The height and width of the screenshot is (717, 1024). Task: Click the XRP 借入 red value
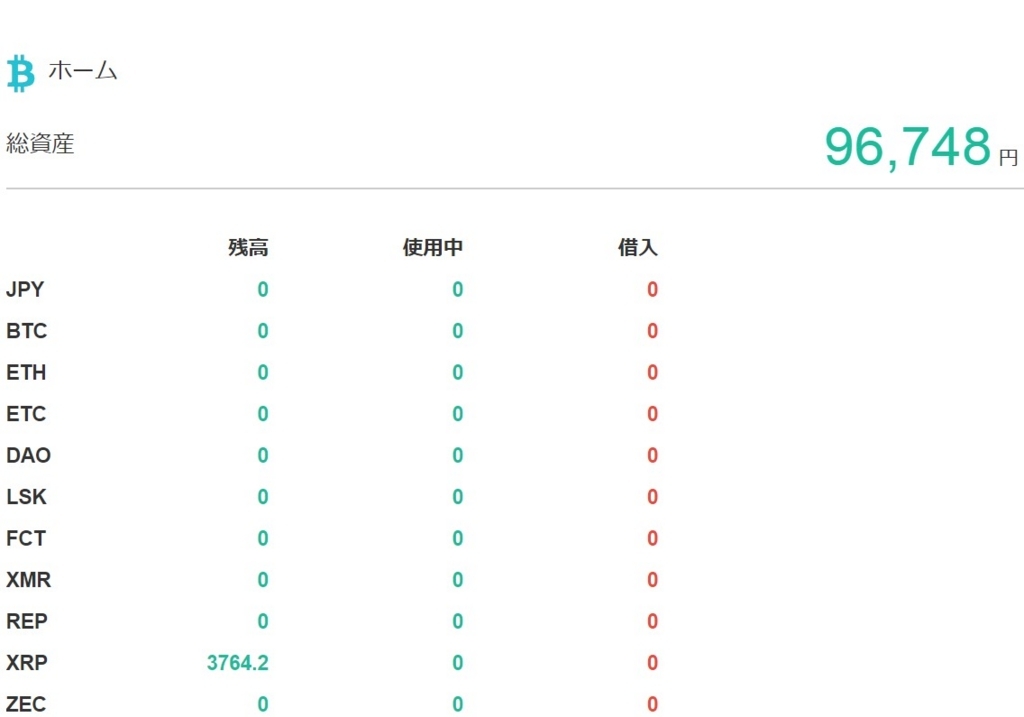652,663
